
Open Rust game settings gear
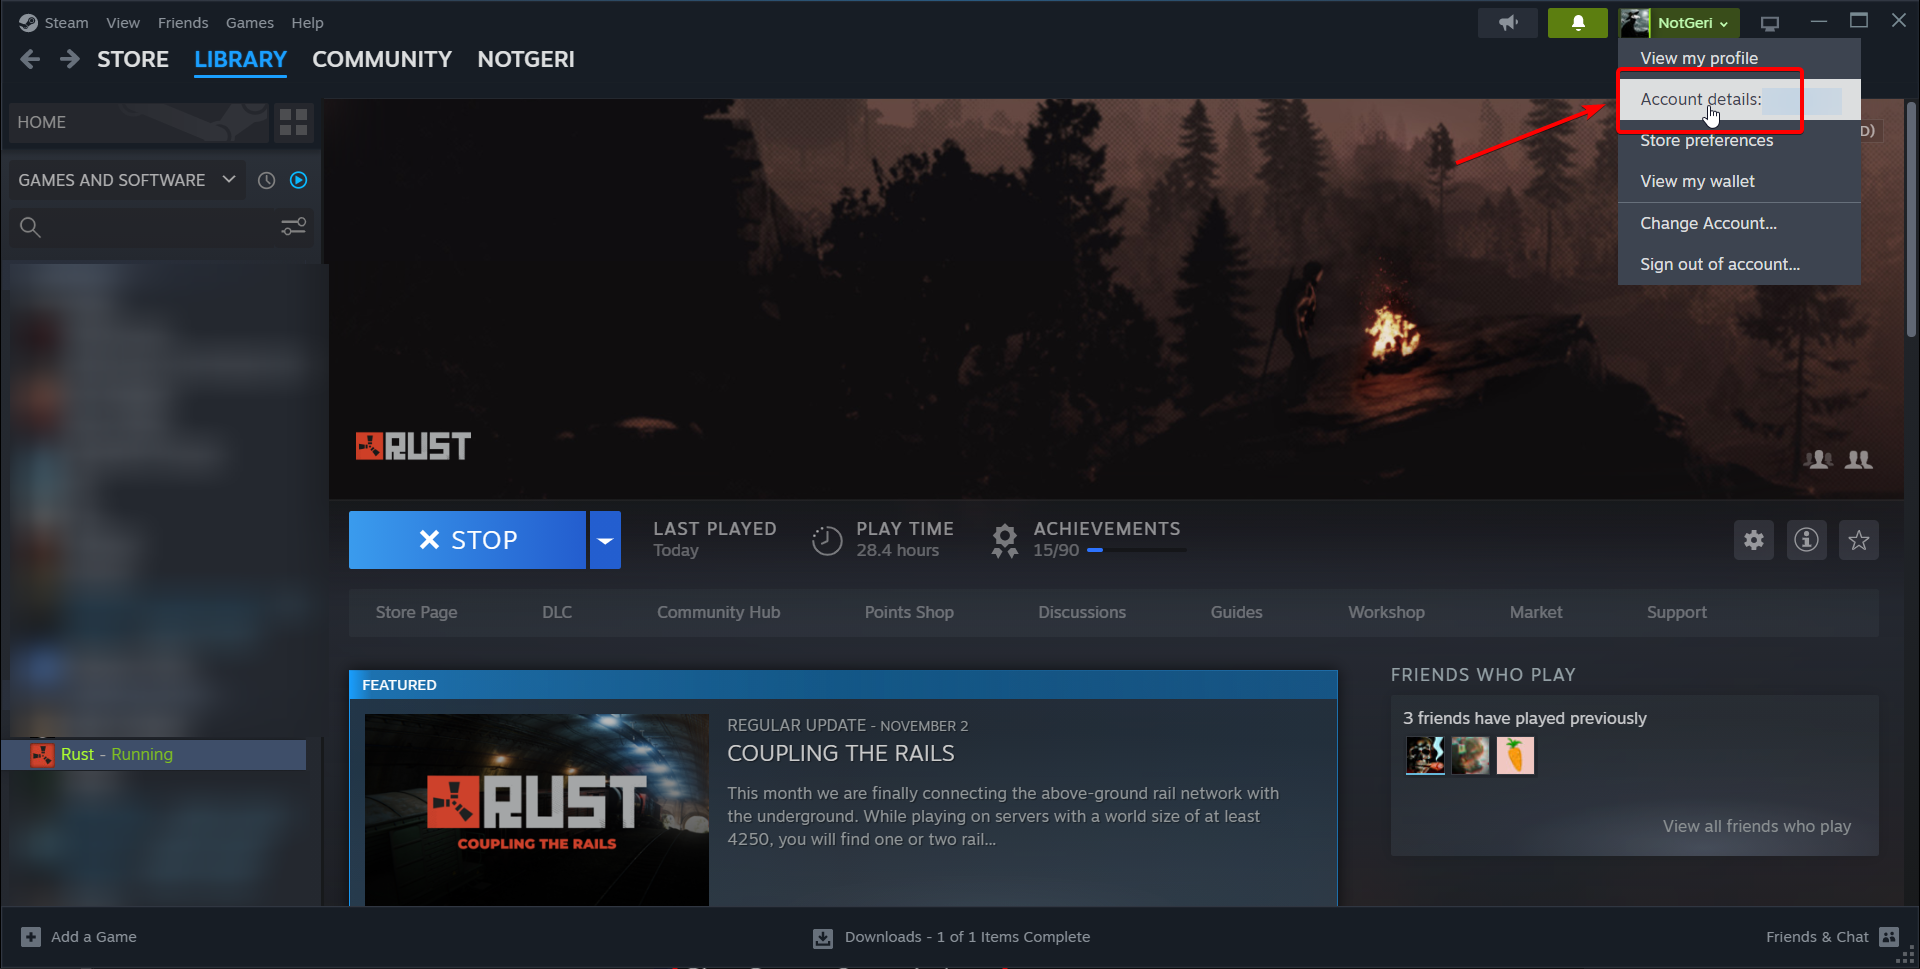(1753, 540)
